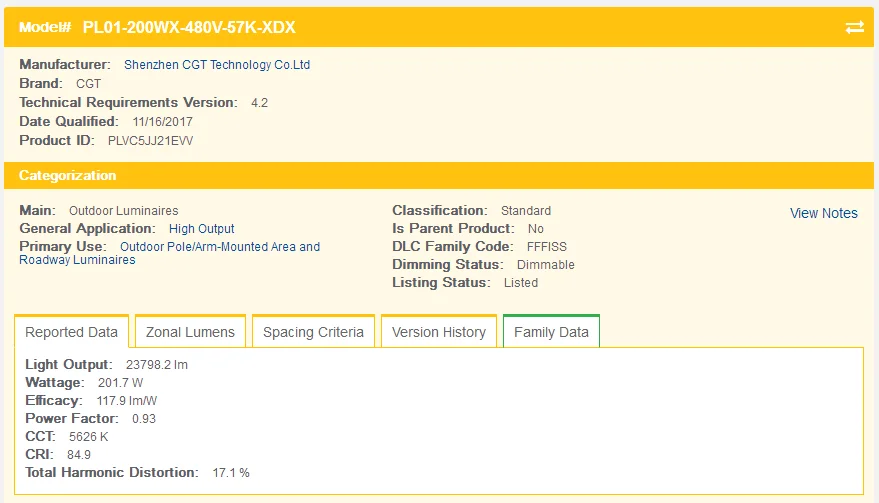This screenshot has height=503, width=879.
Task: Click the Total Harmonic Distortion value
Action: [231, 473]
